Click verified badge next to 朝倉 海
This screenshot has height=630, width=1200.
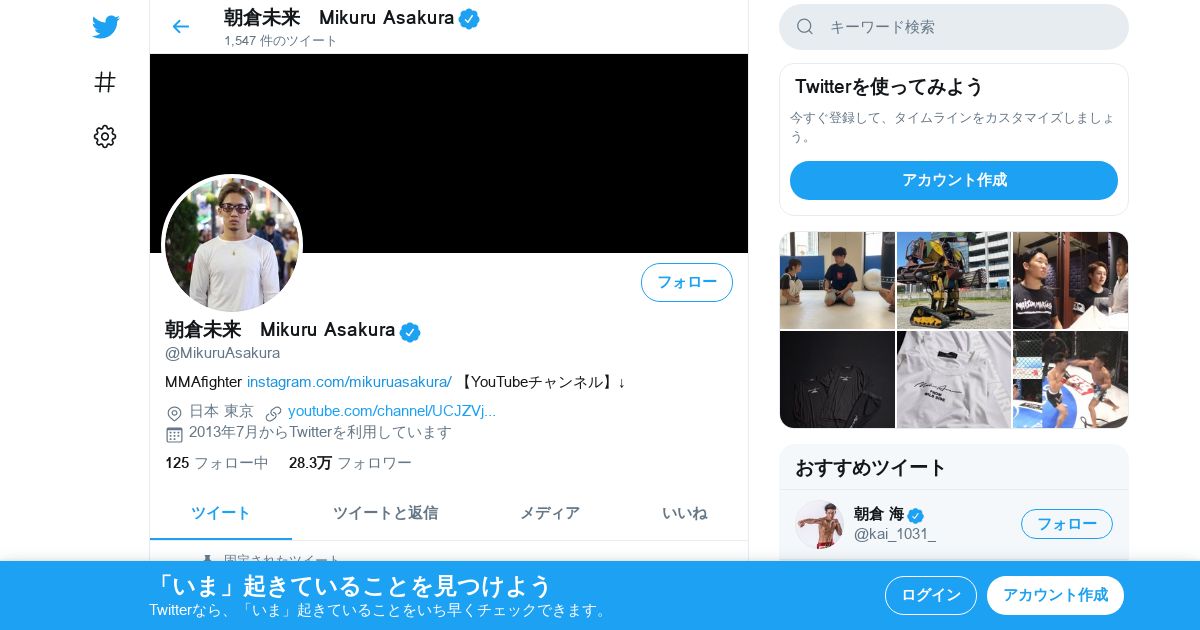915,515
